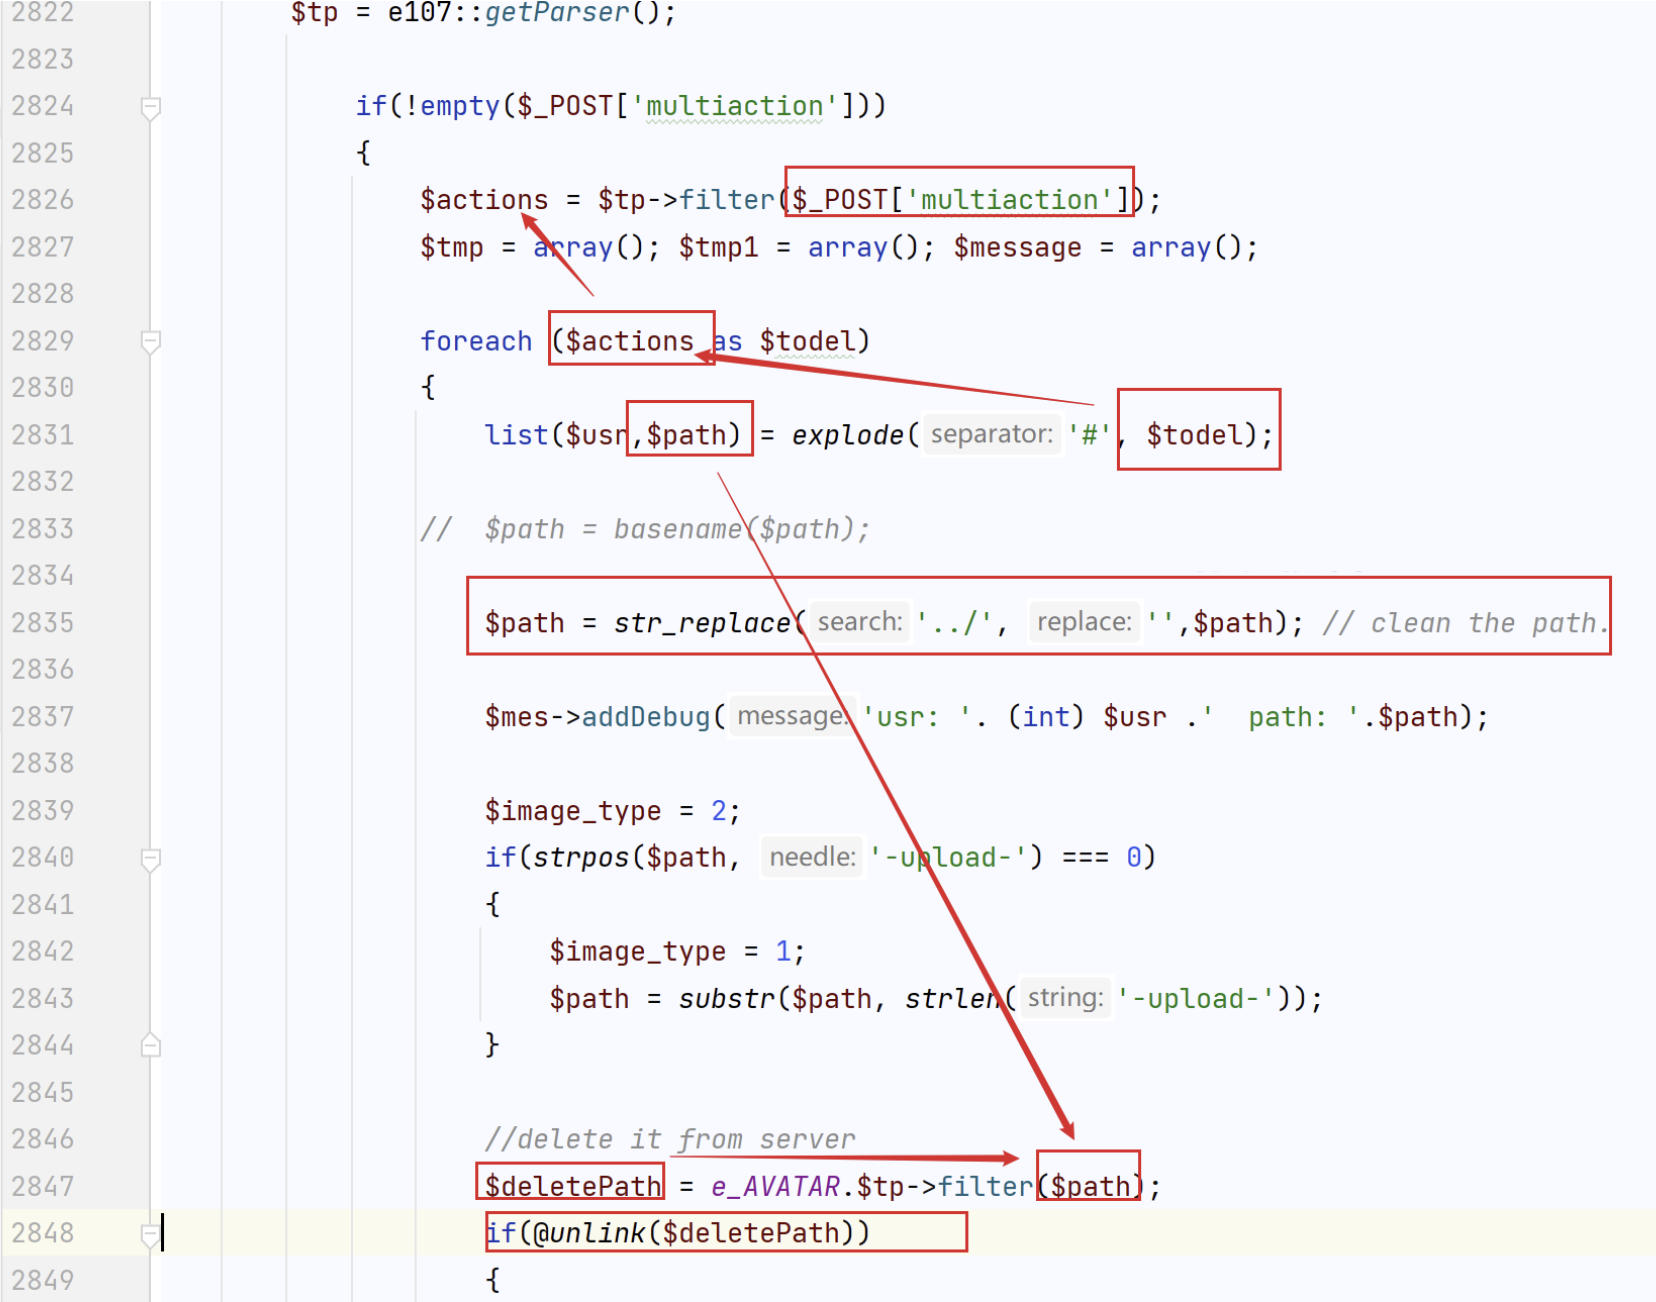Click fold end marker on line 2844

pyautogui.click(x=150, y=1046)
